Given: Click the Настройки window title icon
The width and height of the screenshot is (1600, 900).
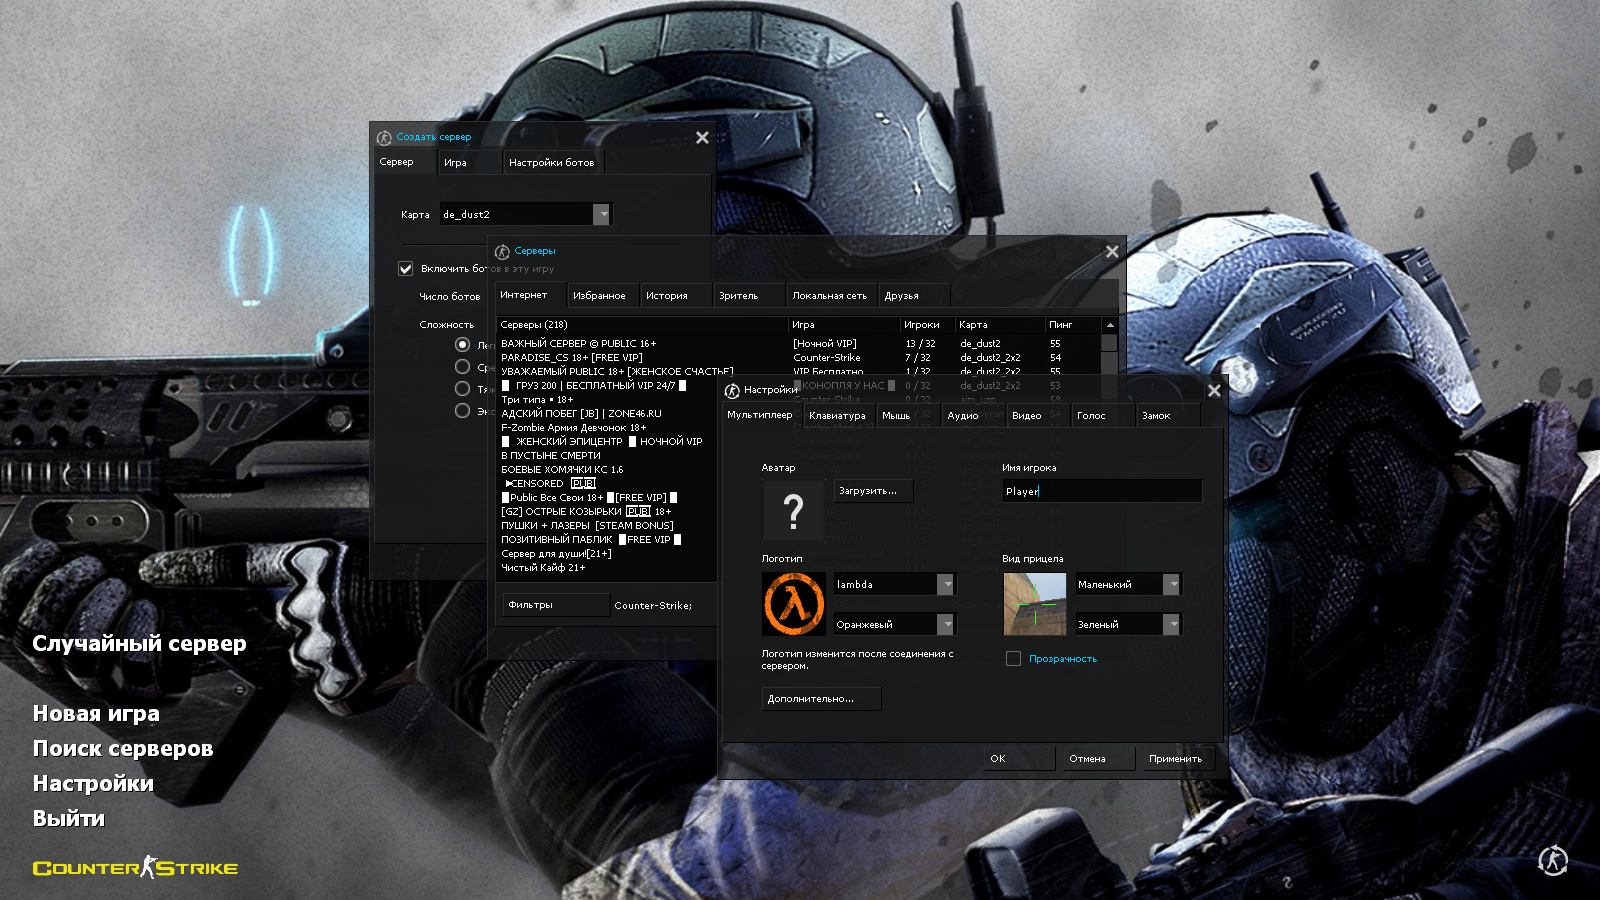Looking at the screenshot, I should click(732, 390).
